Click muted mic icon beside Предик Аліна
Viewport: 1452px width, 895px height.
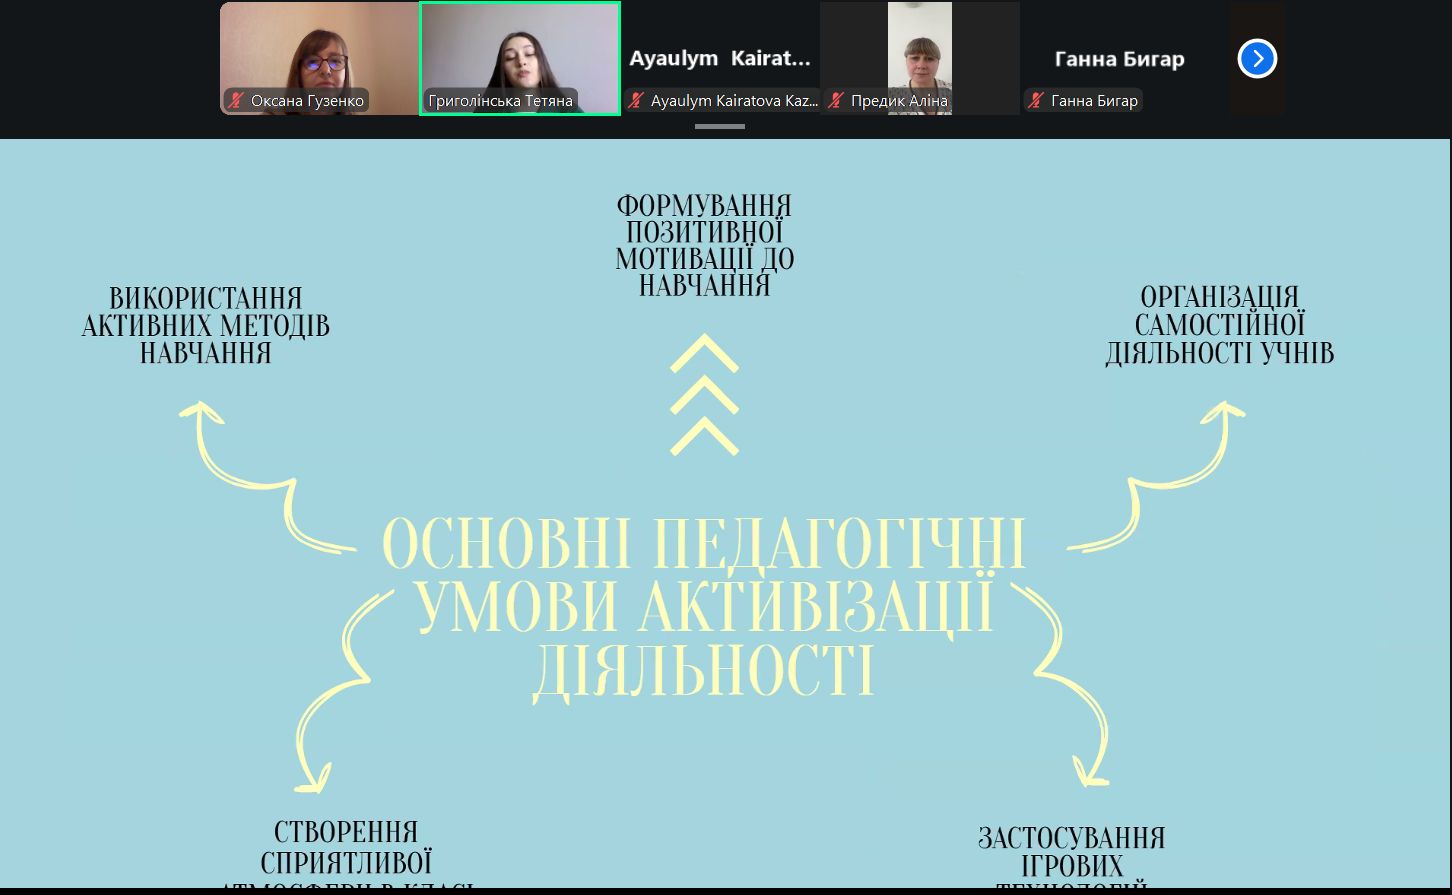coord(836,100)
